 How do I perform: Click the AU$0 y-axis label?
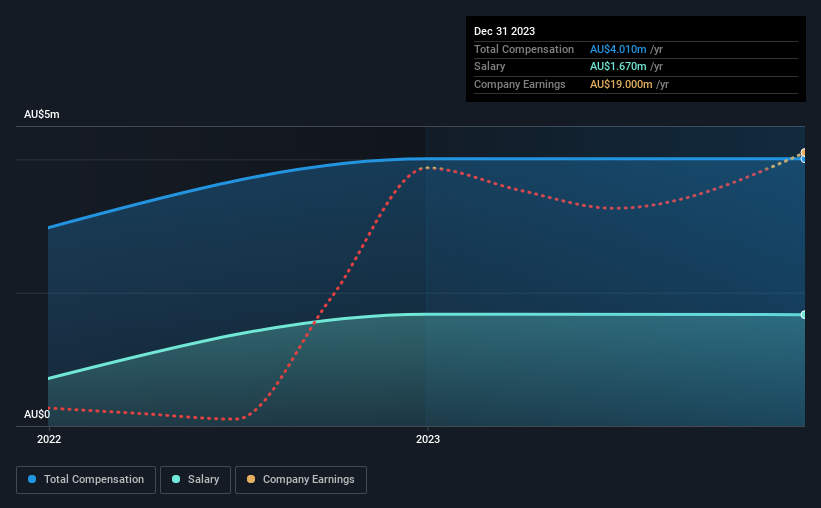point(37,414)
